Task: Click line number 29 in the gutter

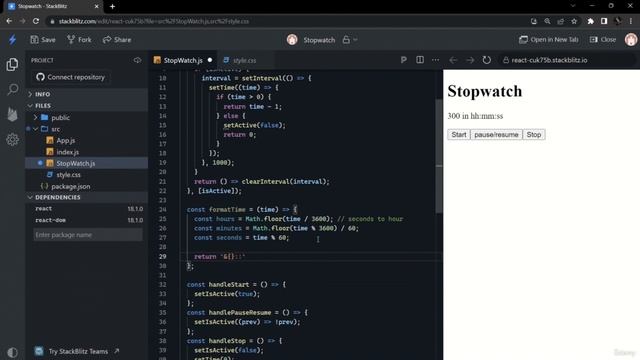Action: click(162, 257)
